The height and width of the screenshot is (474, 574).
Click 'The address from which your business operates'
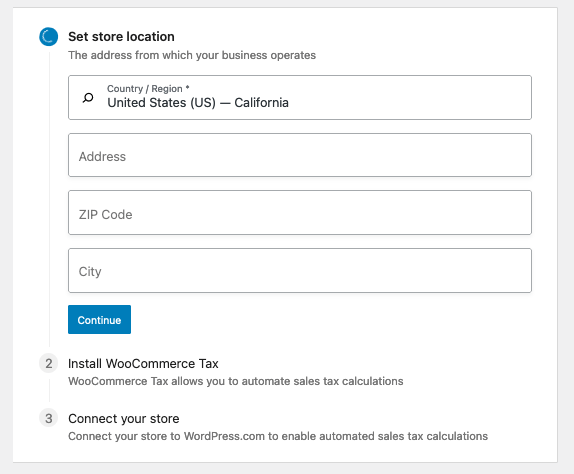(x=192, y=55)
